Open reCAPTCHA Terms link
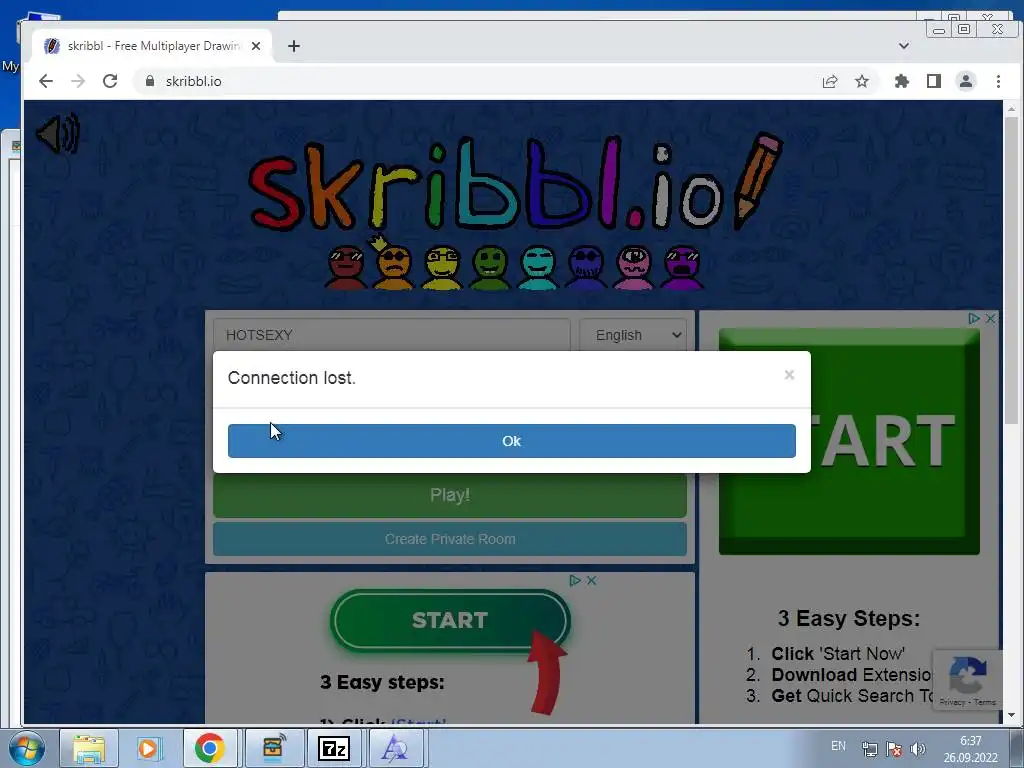Screen dimensions: 1024x768 [x=985, y=702]
